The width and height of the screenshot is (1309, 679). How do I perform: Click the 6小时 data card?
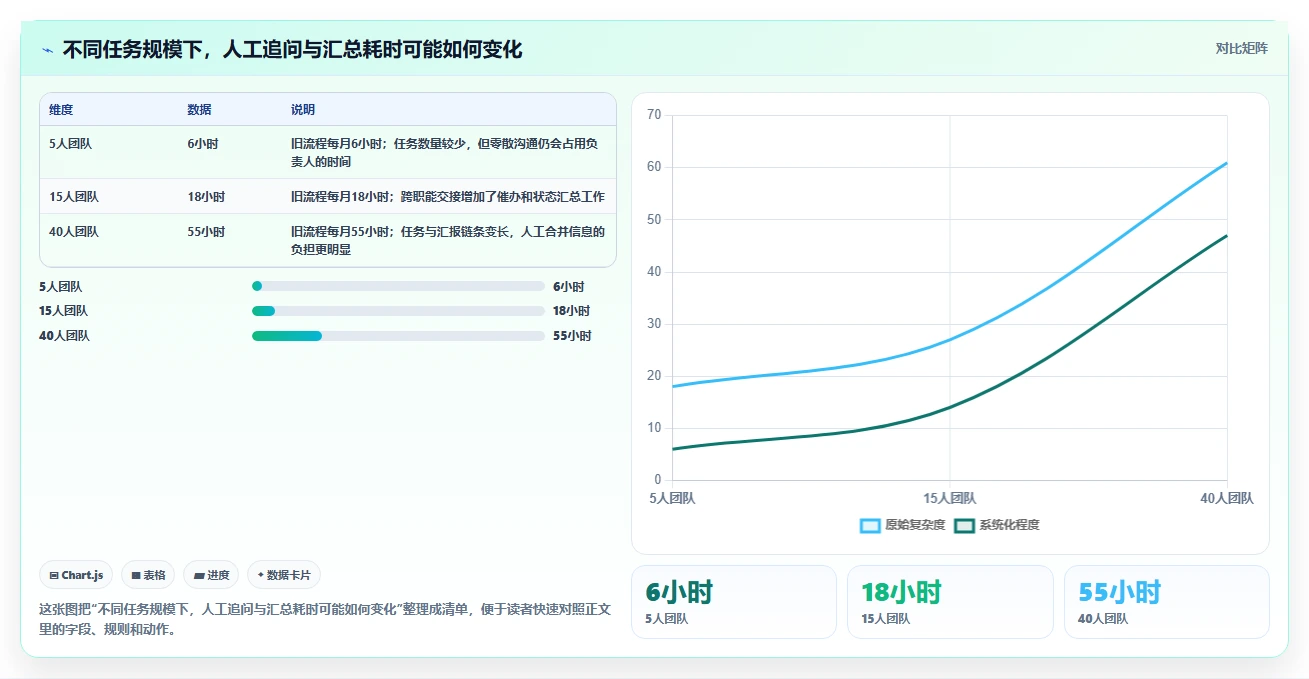click(734, 602)
